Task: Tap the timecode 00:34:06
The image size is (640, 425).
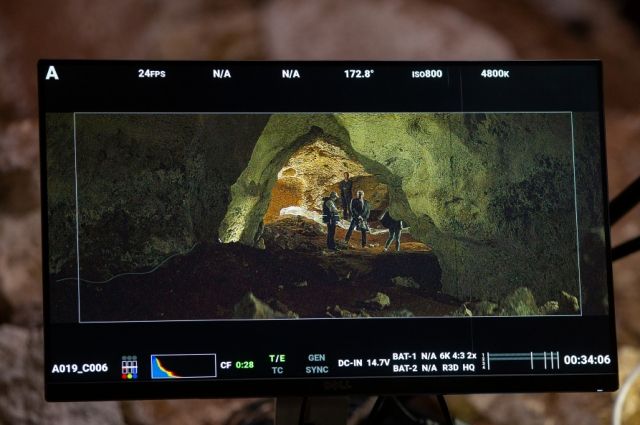Action: [x=587, y=360]
